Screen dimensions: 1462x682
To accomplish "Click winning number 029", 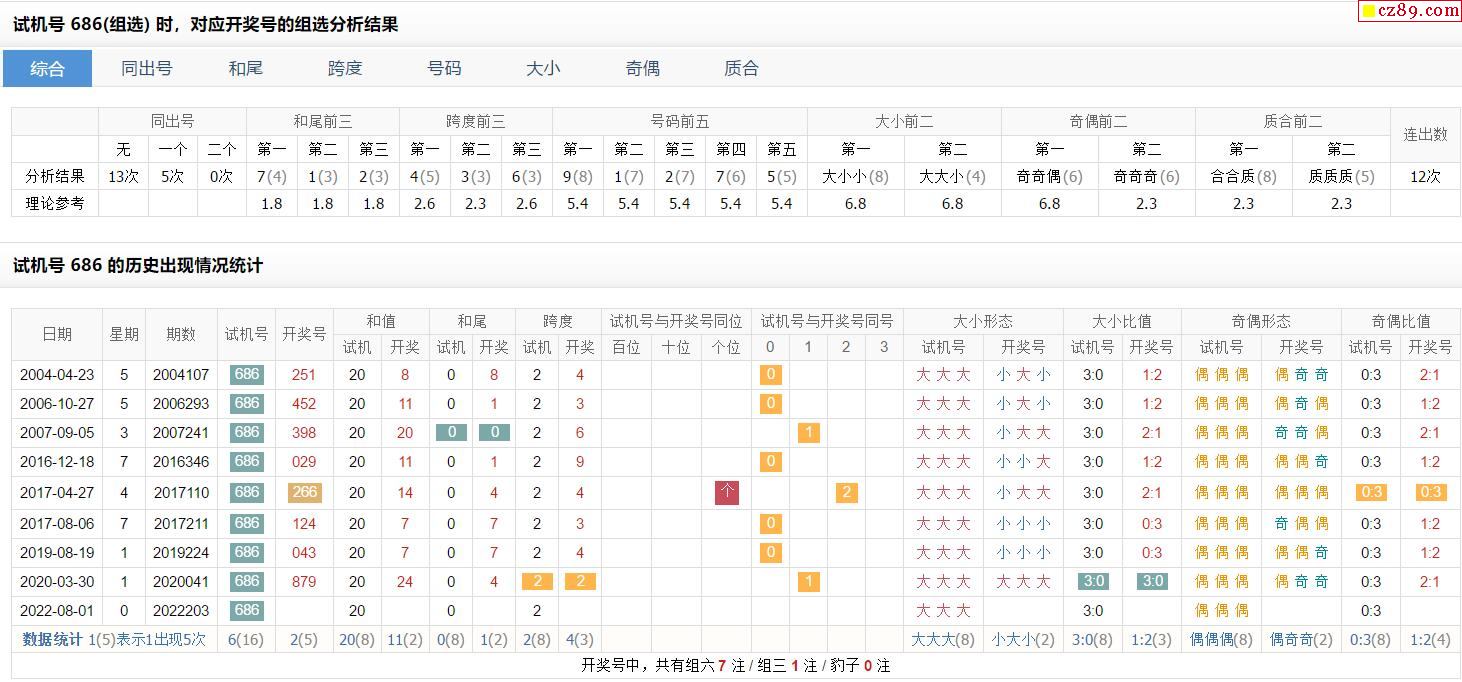I will coord(304,462).
